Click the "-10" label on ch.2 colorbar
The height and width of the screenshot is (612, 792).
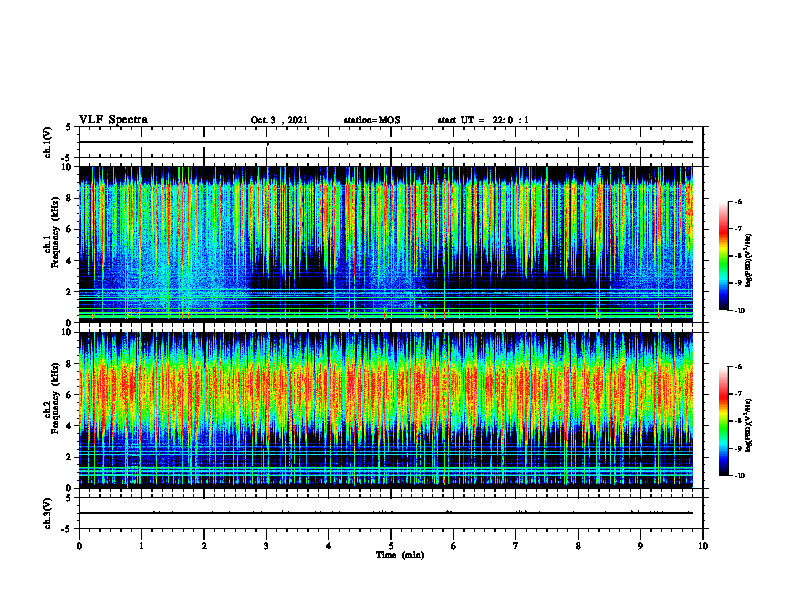click(739, 476)
